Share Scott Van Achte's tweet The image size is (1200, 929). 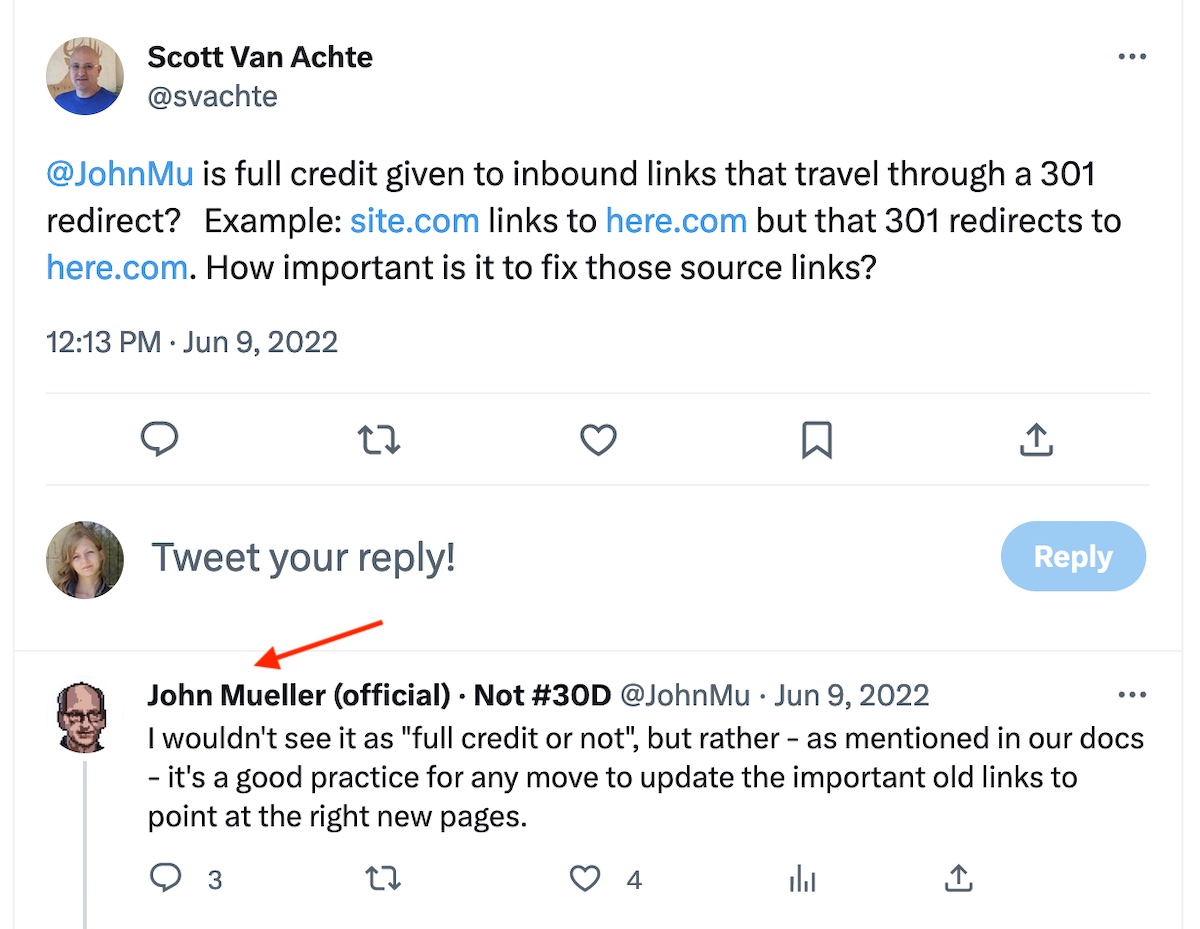pos(1037,440)
